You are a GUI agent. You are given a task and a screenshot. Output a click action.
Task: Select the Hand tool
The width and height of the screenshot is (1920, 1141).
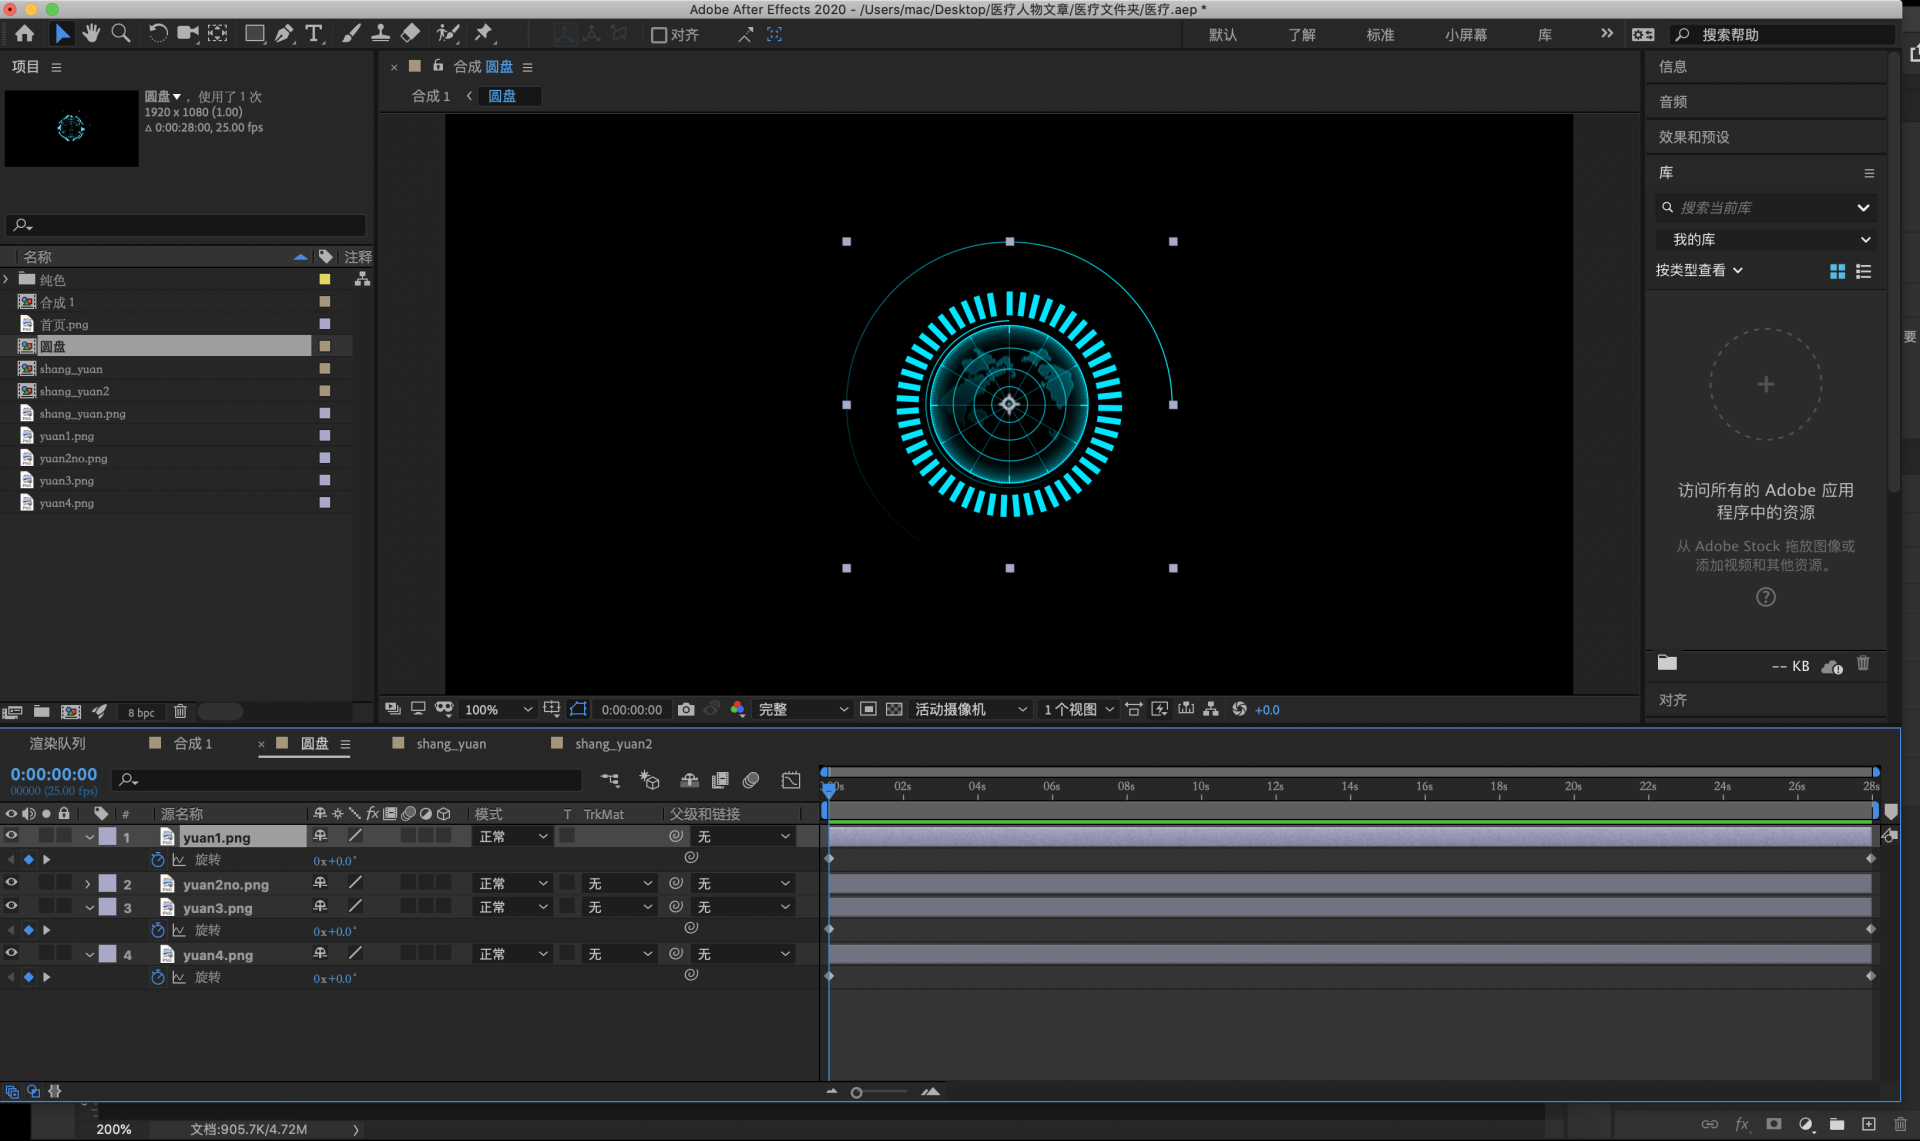(x=91, y=34)
